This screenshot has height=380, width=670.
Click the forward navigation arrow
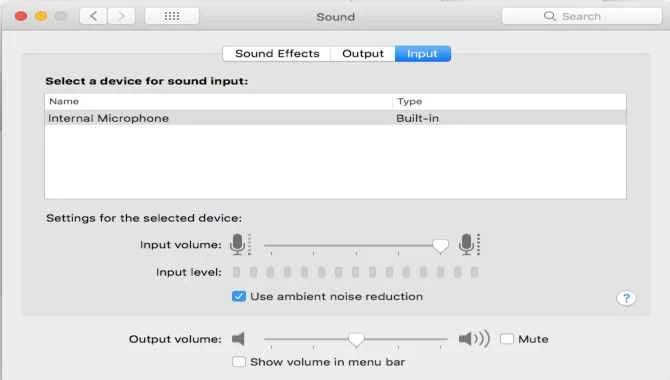click(x=121, y=16)
